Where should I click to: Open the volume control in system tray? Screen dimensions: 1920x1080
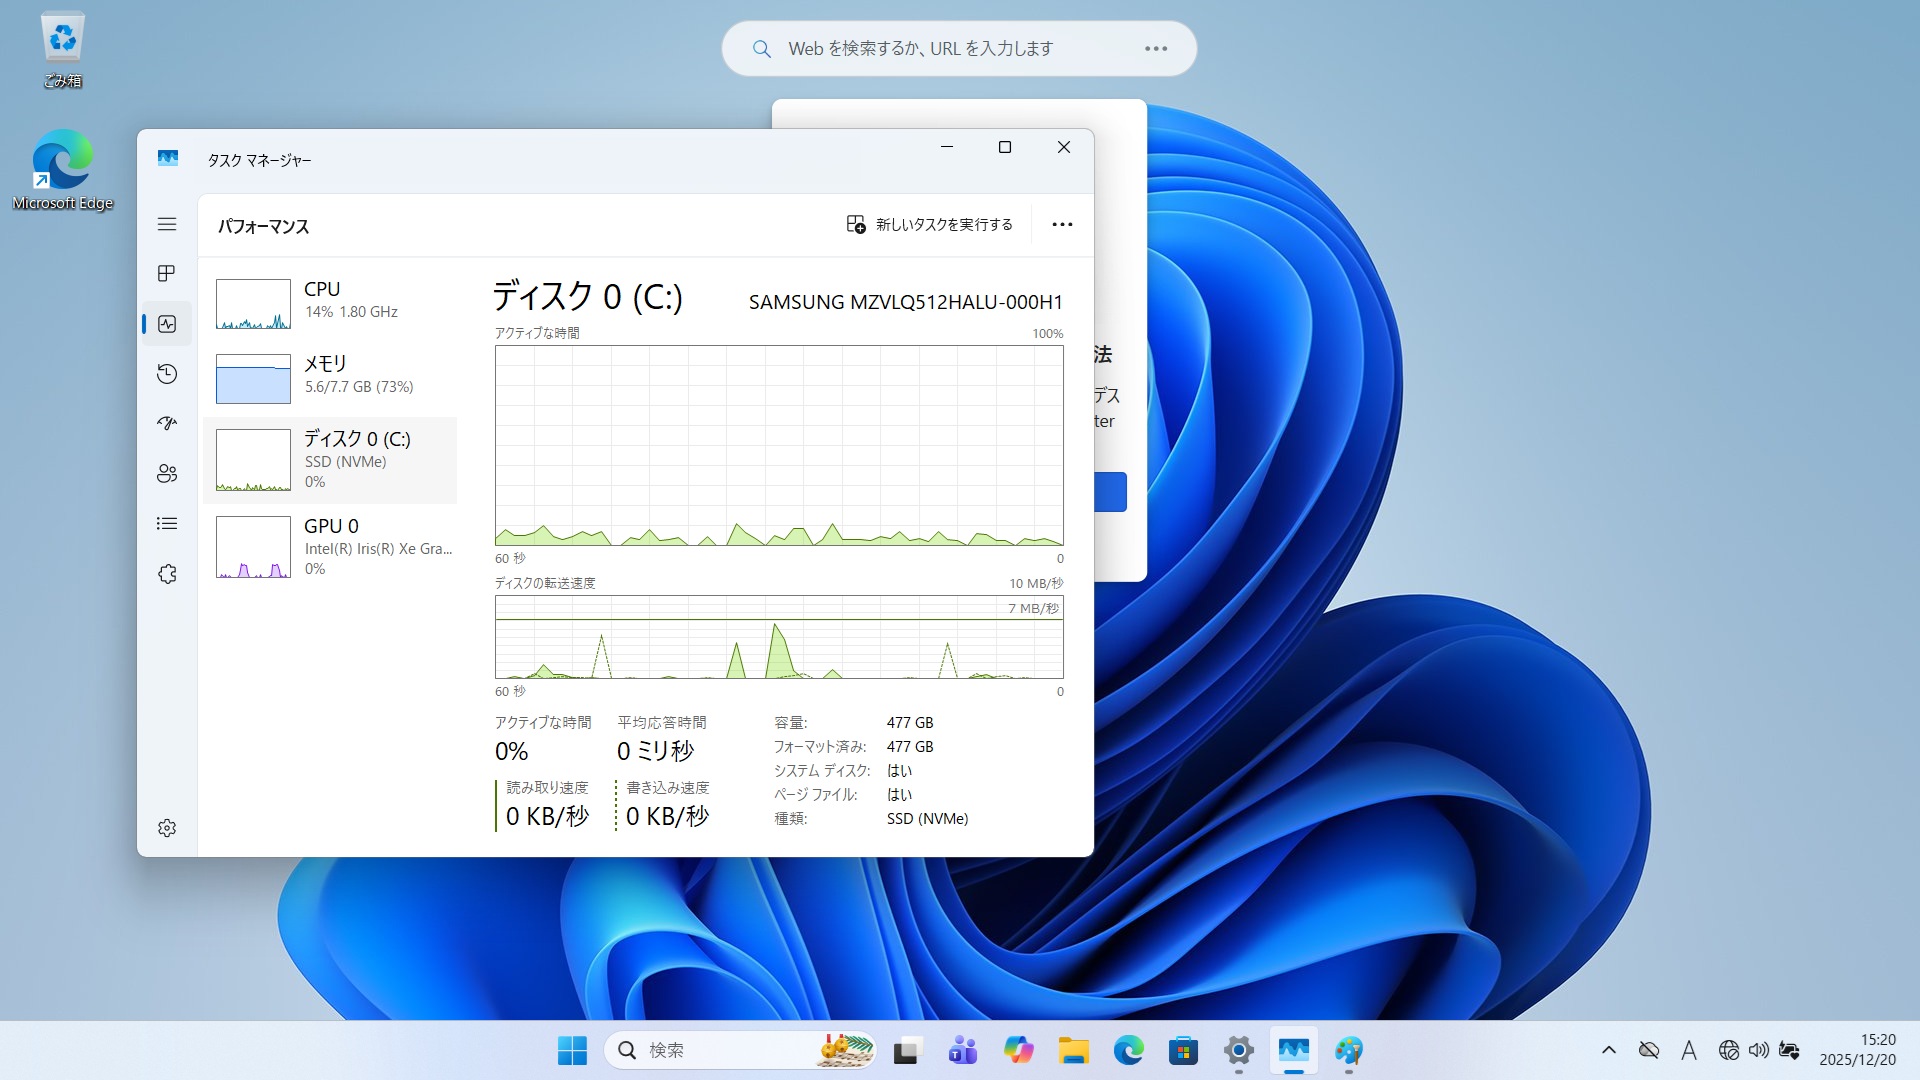tap(1758, 1050)
